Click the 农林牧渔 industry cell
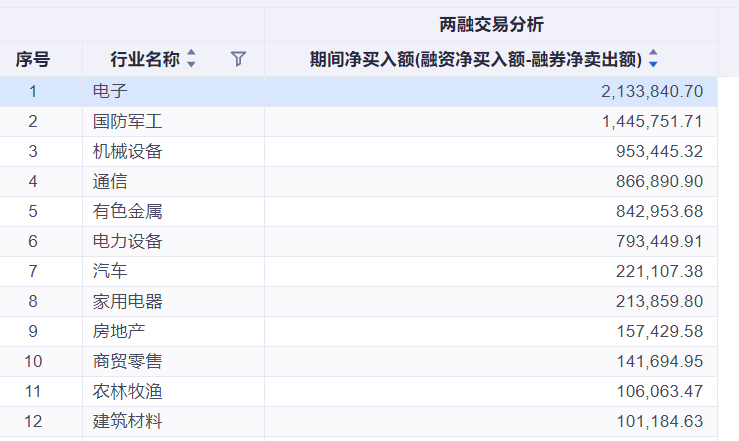 tap(173, 392)
